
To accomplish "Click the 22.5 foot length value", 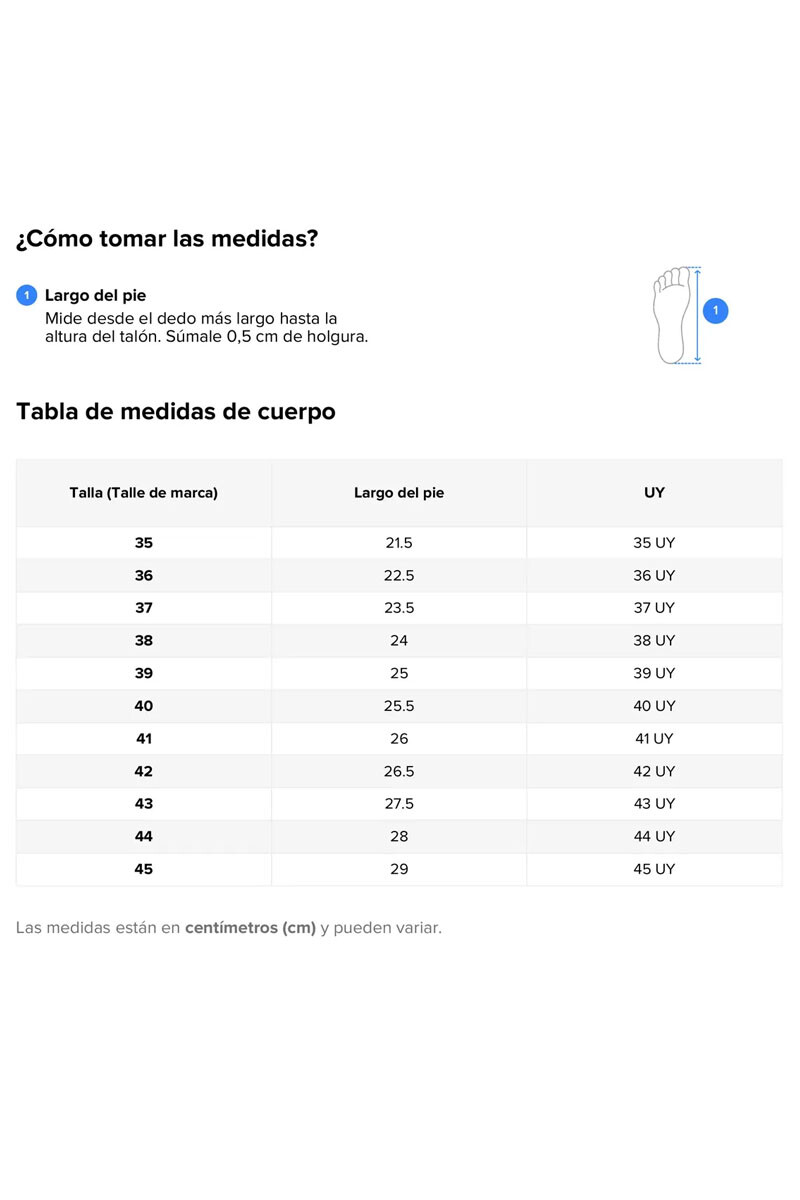I will coord(399,576).
